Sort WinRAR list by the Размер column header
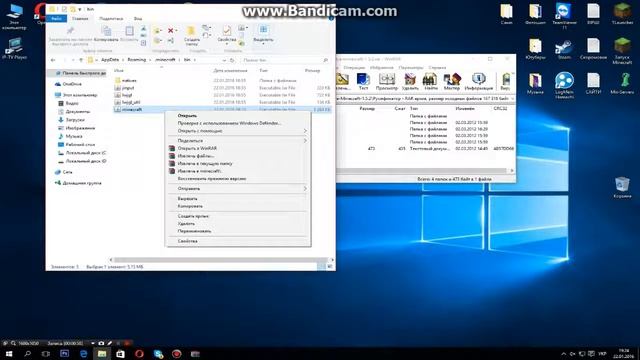The width and height of the screenshot is (640, 360). [367, 109]
